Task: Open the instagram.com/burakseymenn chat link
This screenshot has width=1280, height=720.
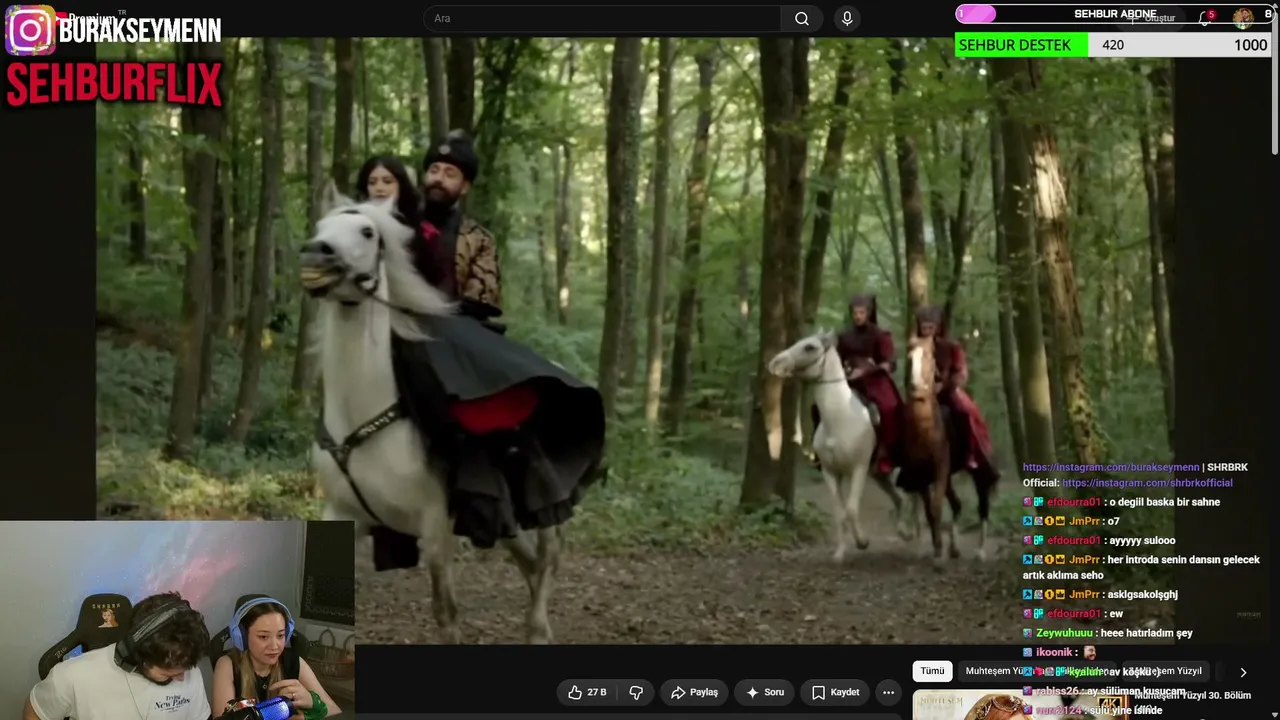Action: click(x=1110, y=467)
